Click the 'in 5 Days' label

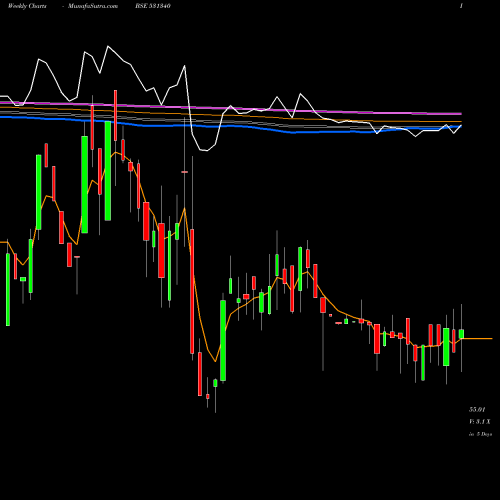point(480,434)
